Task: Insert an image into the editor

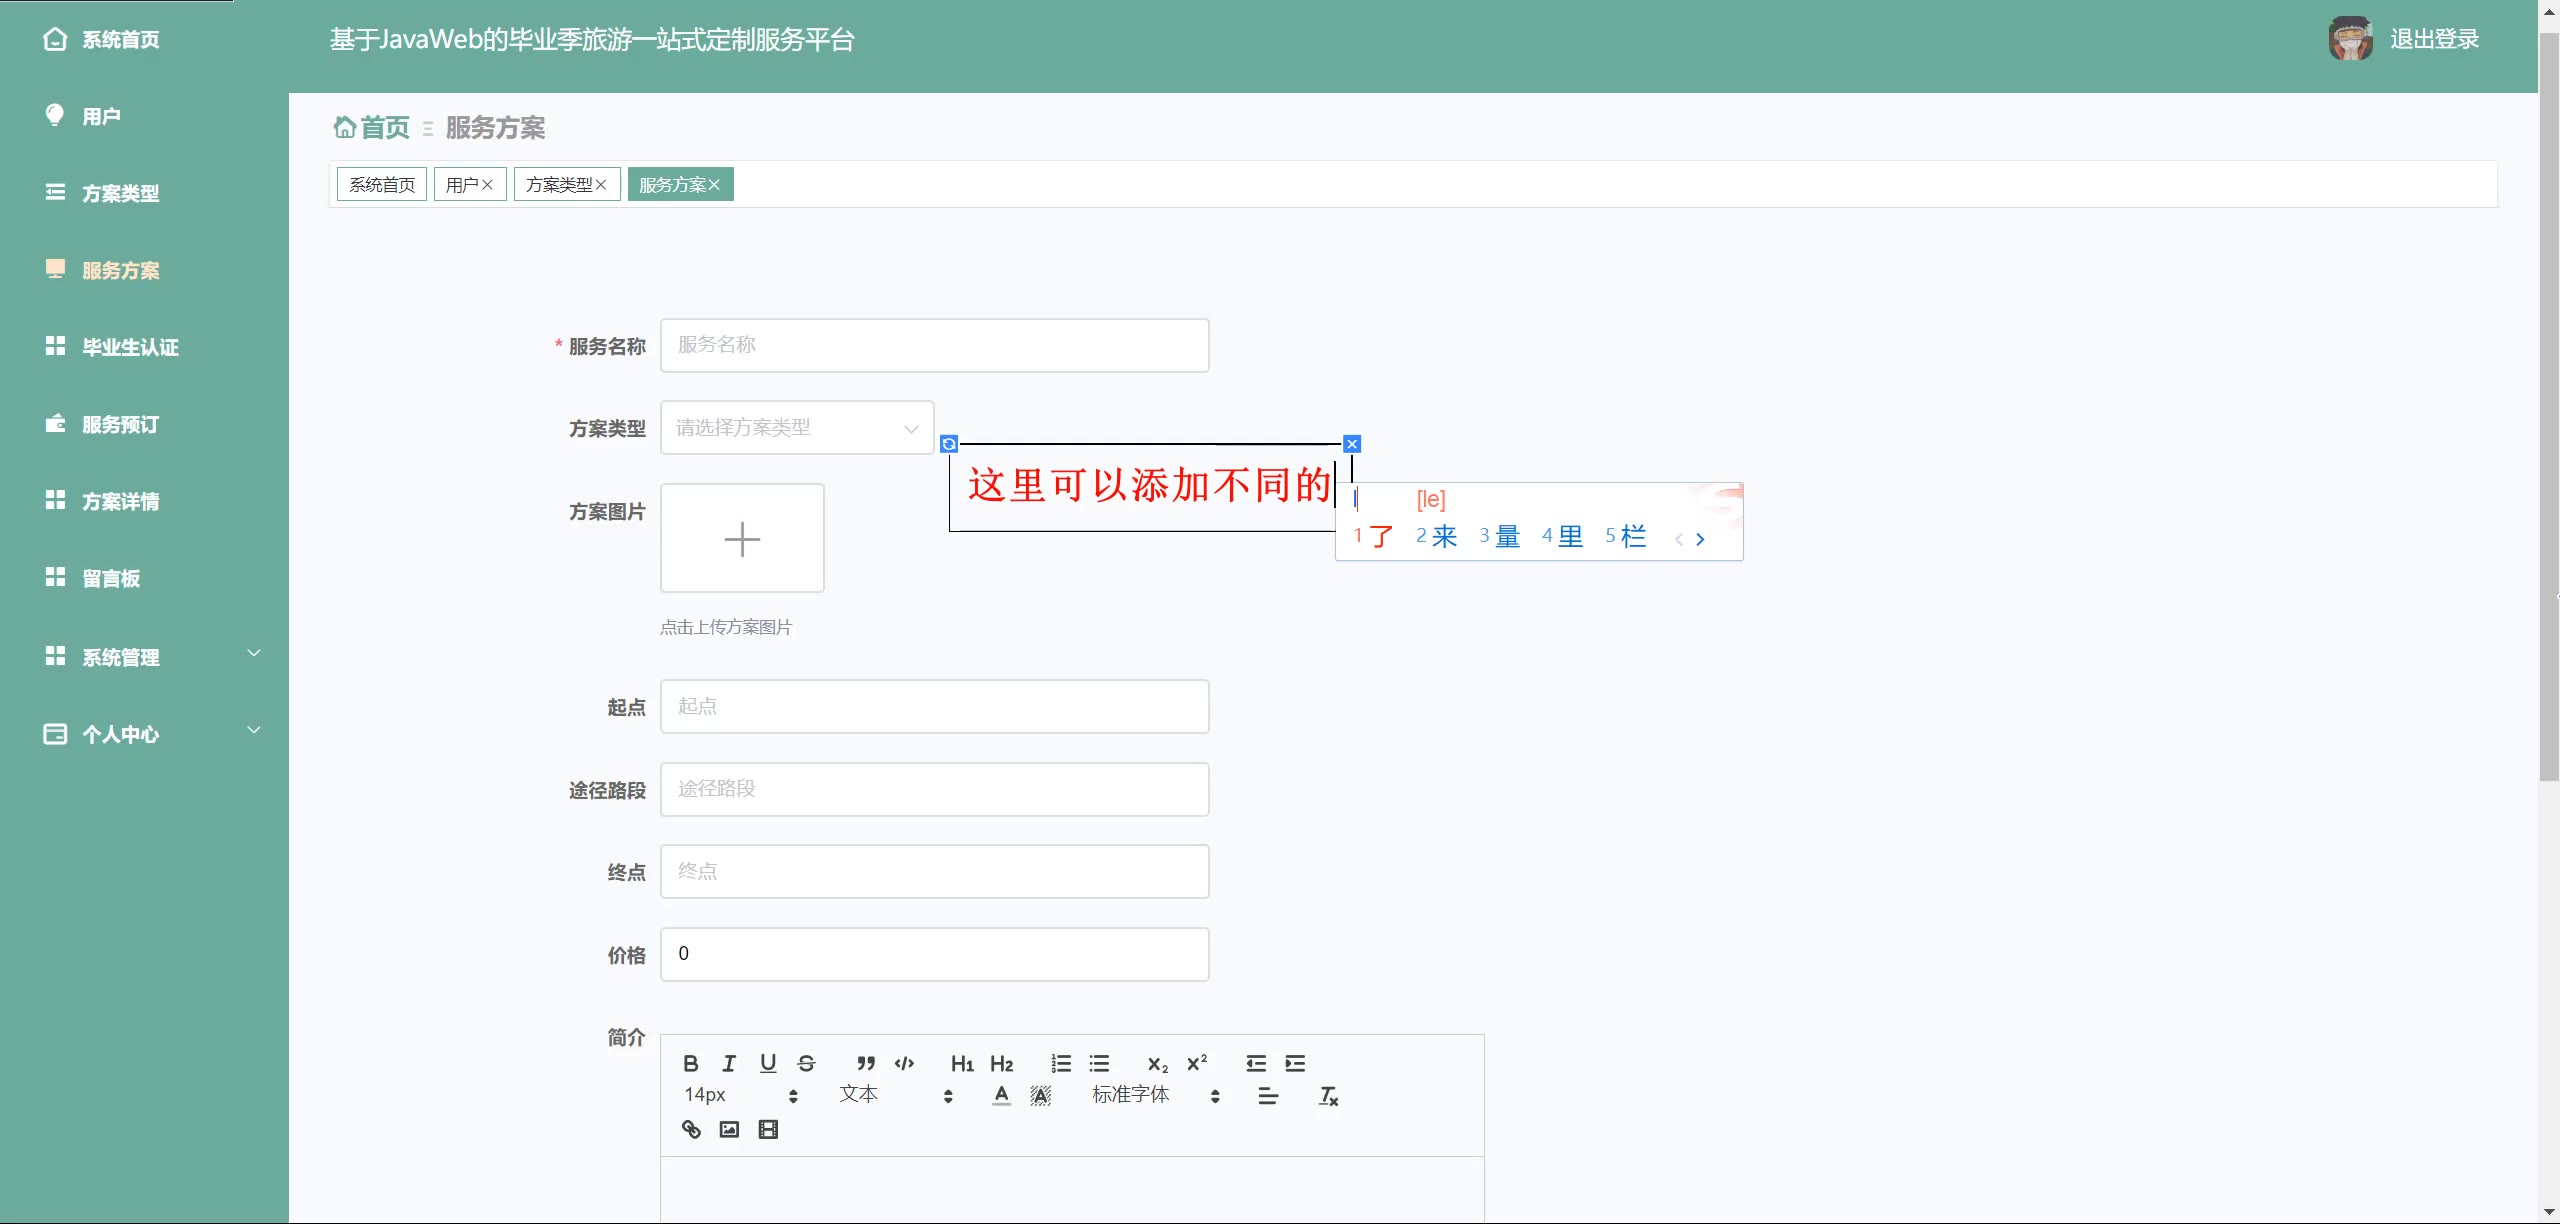Action: (729, 1129)
